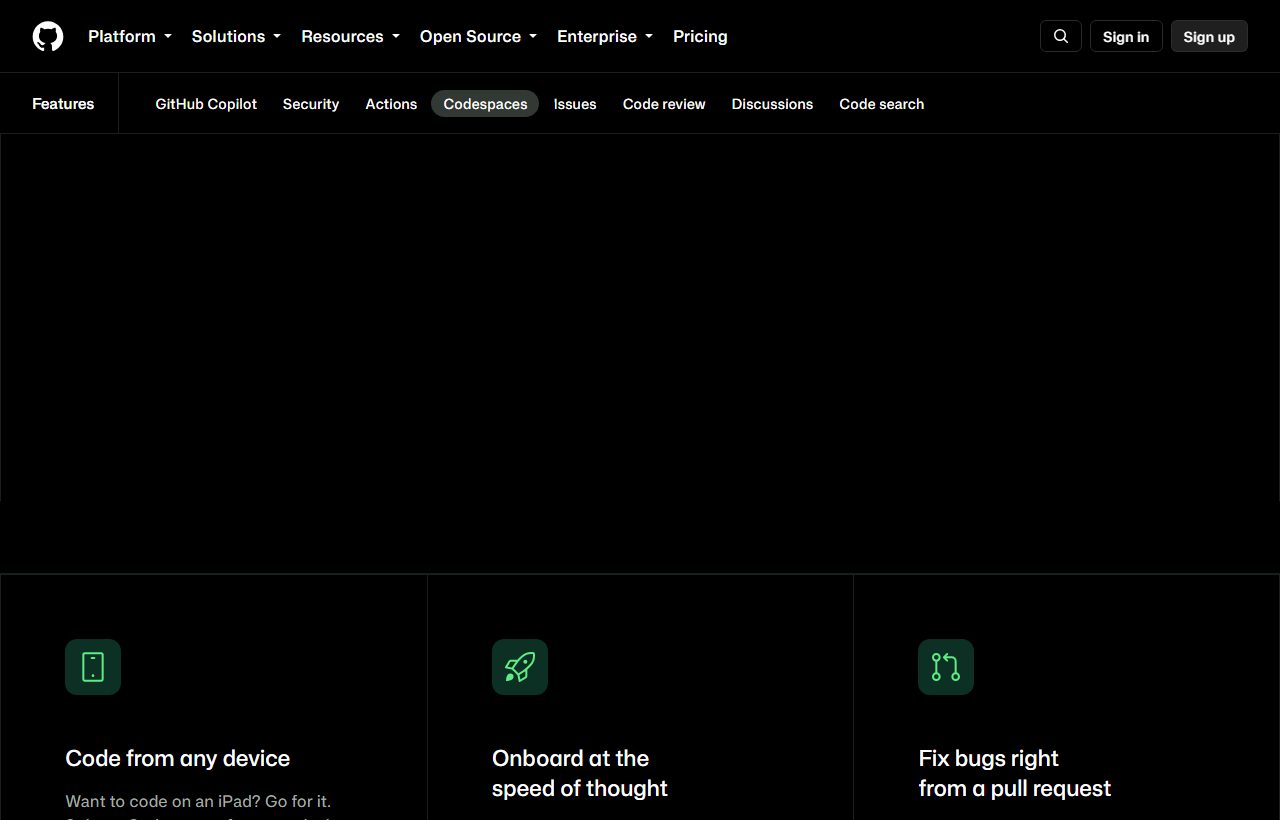Click the pull request icon above Fix bugs
Viewport: 1280px width, 820px height.
(946, 667)
